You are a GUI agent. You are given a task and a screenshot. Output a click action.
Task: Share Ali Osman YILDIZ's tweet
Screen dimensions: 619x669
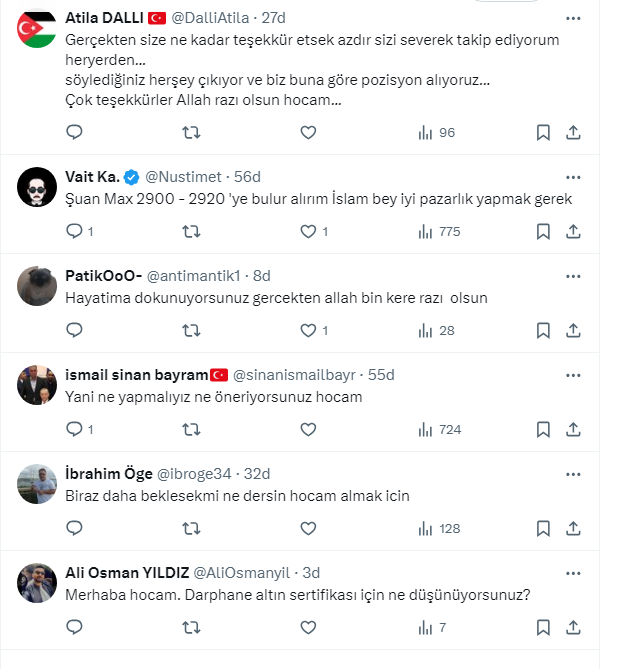(x=573, y=627)
